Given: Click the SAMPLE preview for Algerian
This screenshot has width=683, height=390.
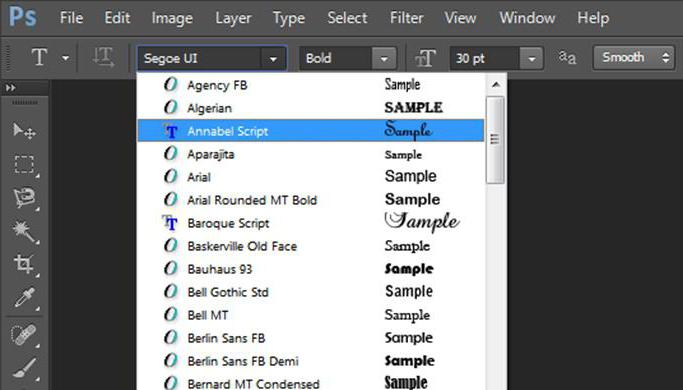Looking at the screenshot, I should (413, 108).
